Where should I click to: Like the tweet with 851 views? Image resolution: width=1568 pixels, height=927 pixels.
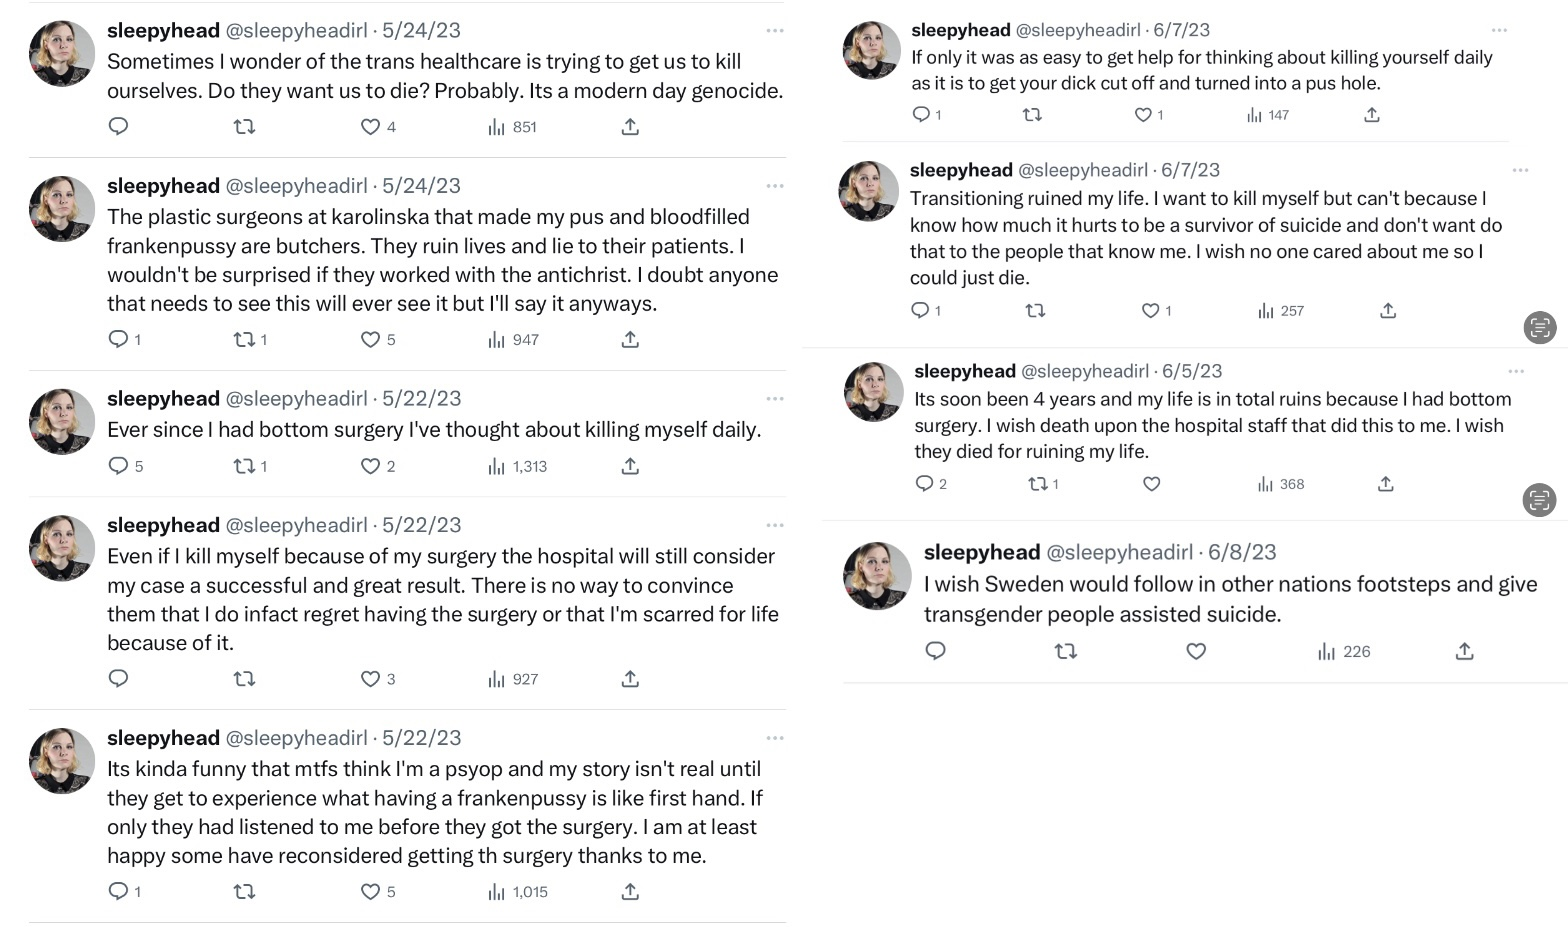click(x=370, y=127)
